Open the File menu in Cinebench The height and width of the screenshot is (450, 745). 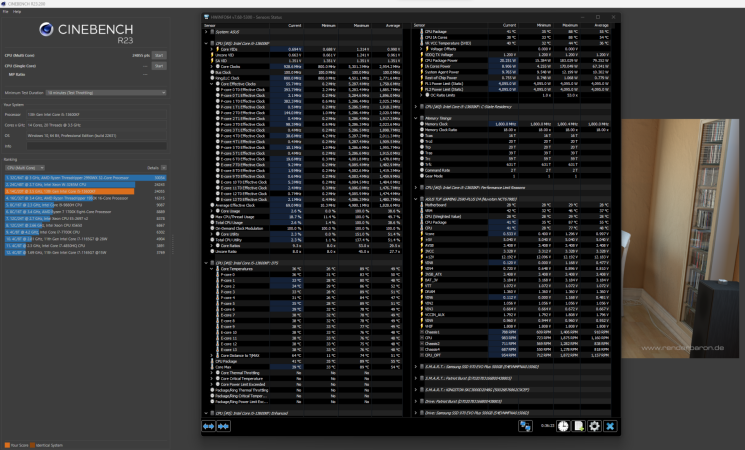coord(5,11)
